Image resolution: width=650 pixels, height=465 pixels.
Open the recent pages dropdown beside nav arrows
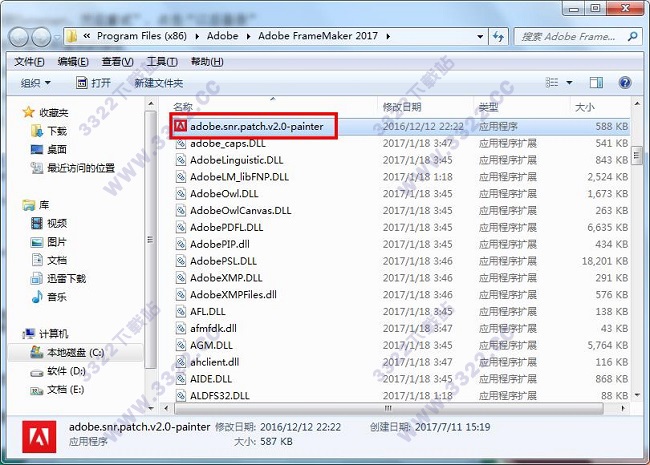click(57, 37)
